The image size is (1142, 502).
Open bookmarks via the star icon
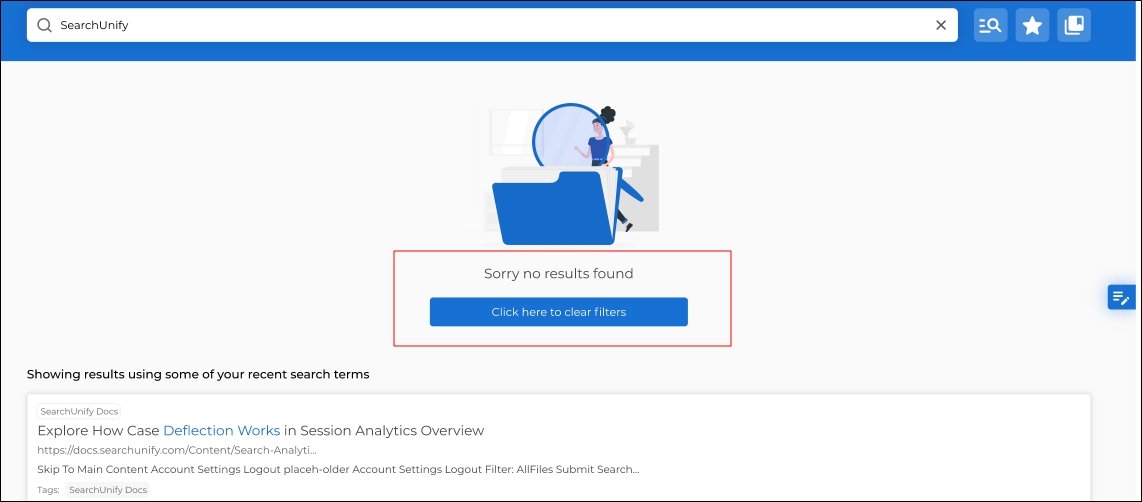1032,26
